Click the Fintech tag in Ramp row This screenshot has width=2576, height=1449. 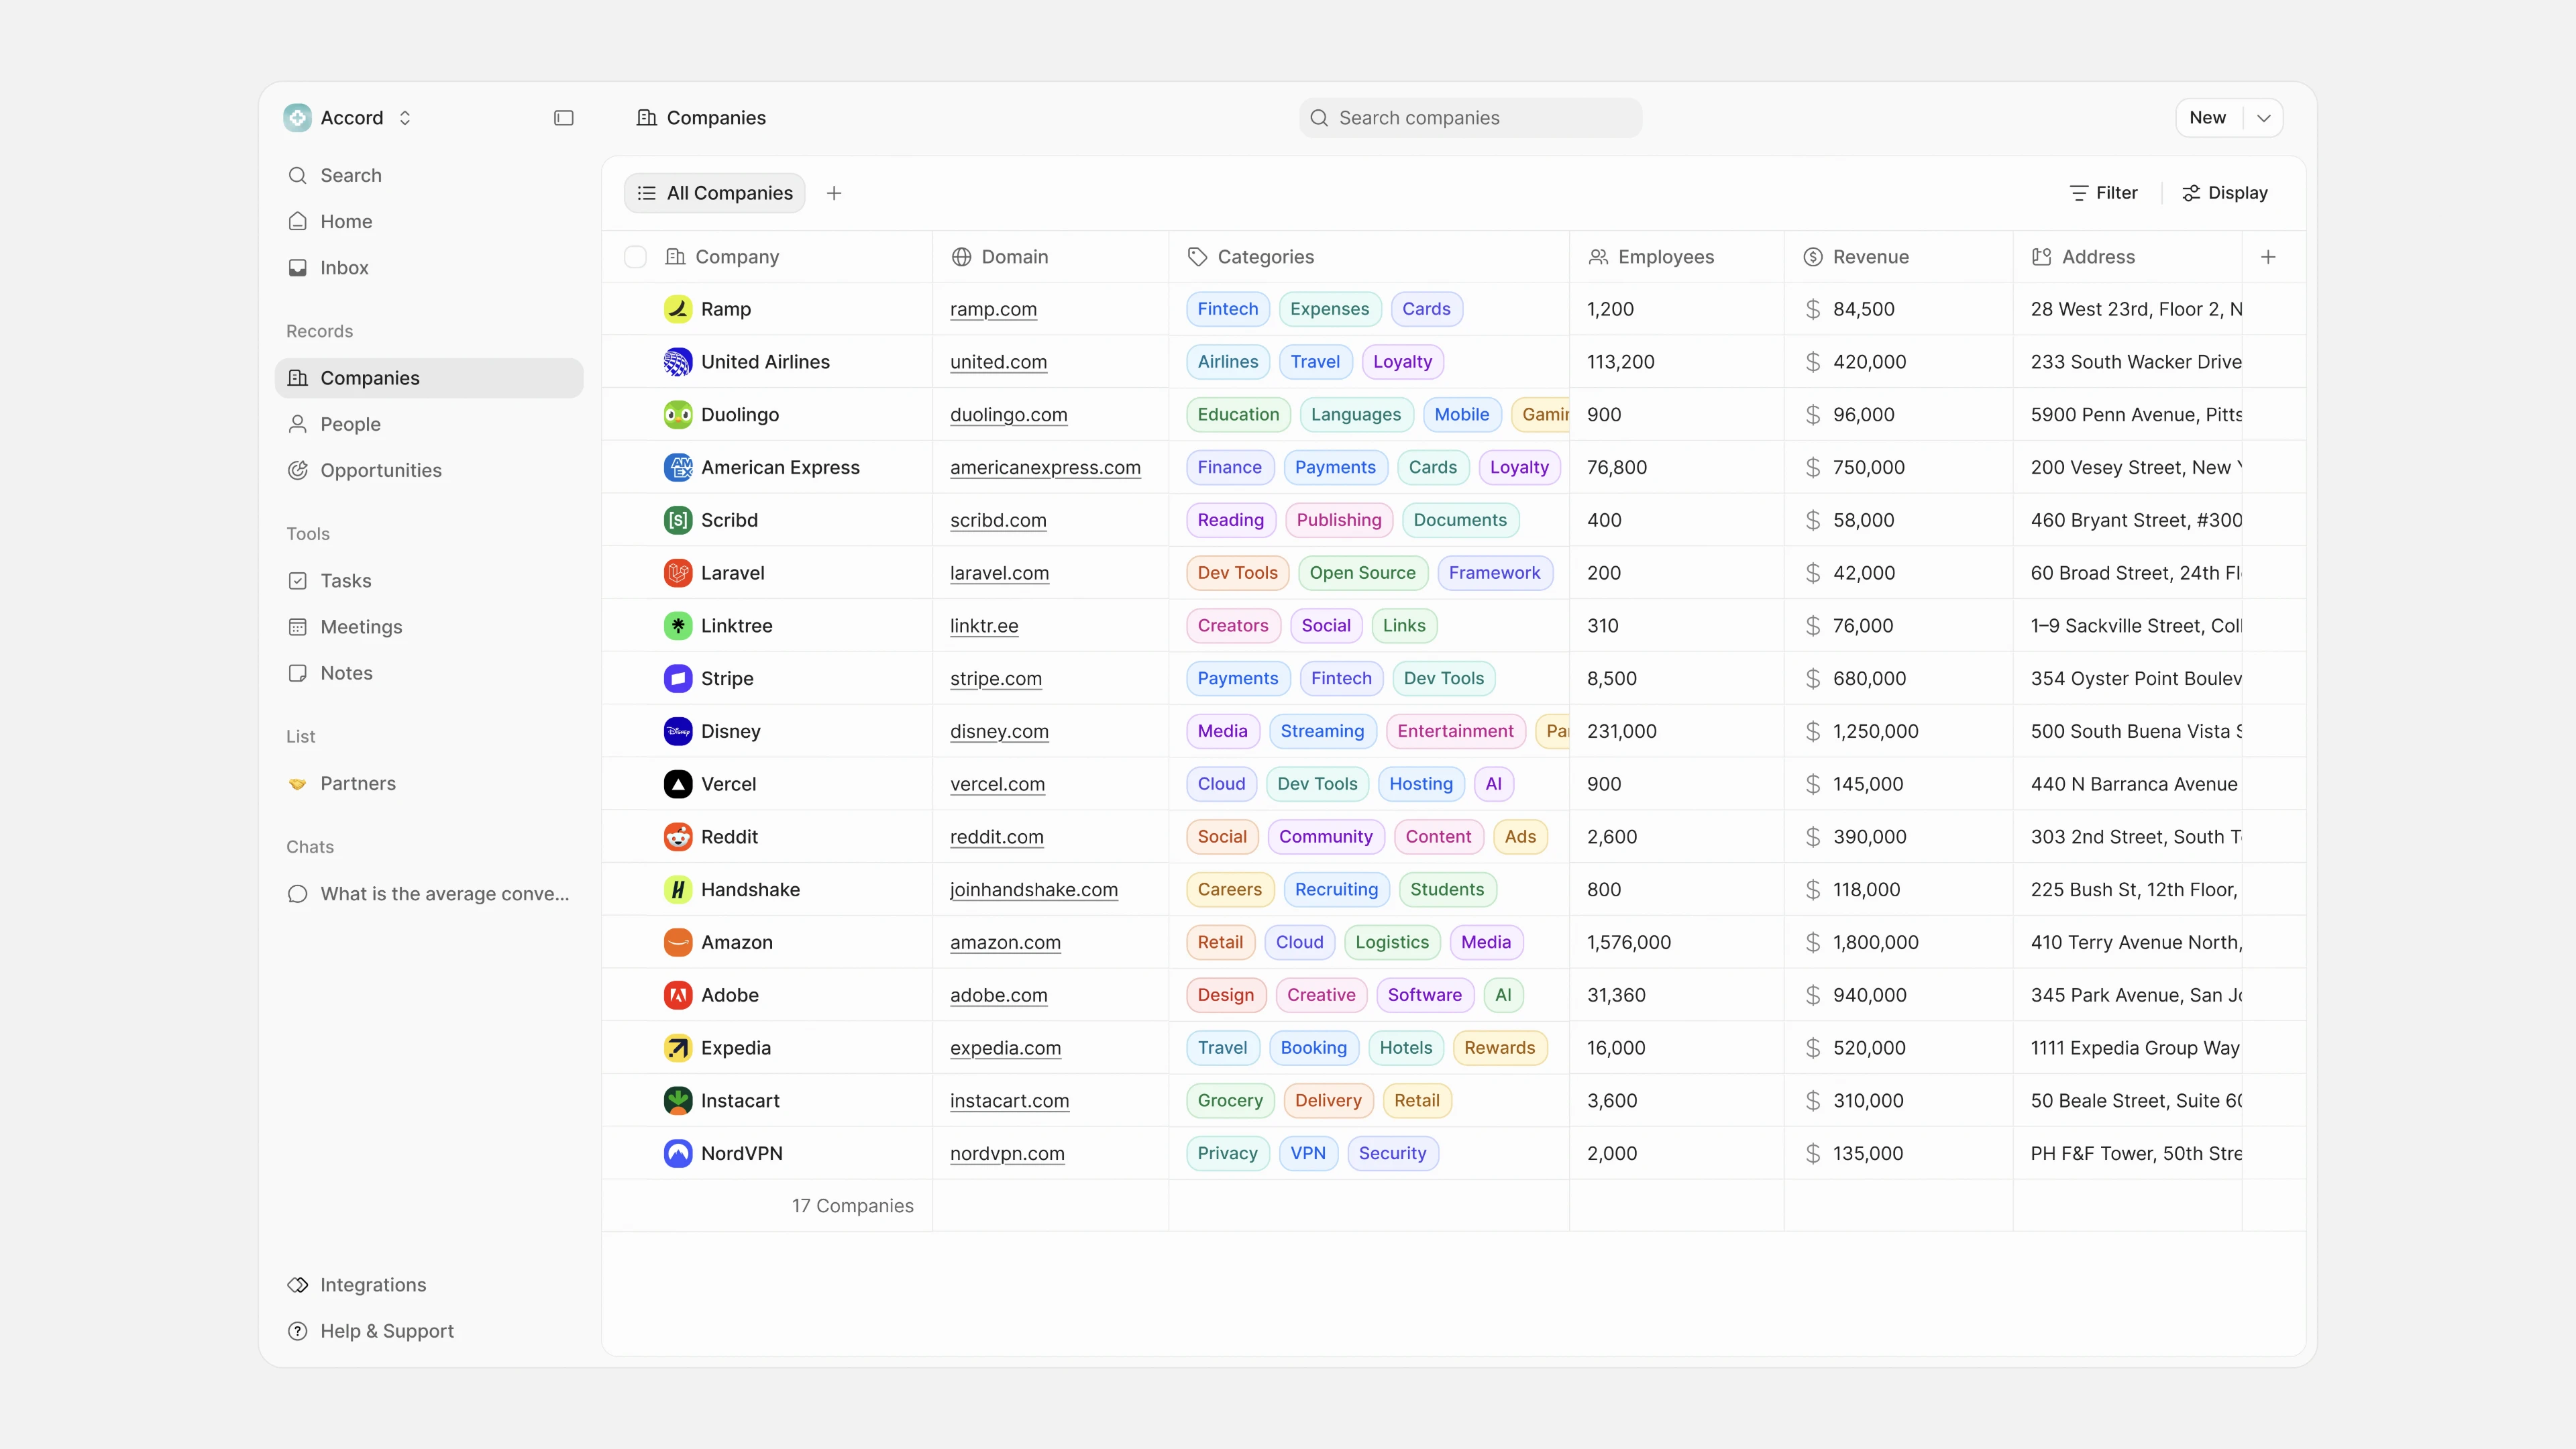pyautogui.click(x=1228, y=309)
